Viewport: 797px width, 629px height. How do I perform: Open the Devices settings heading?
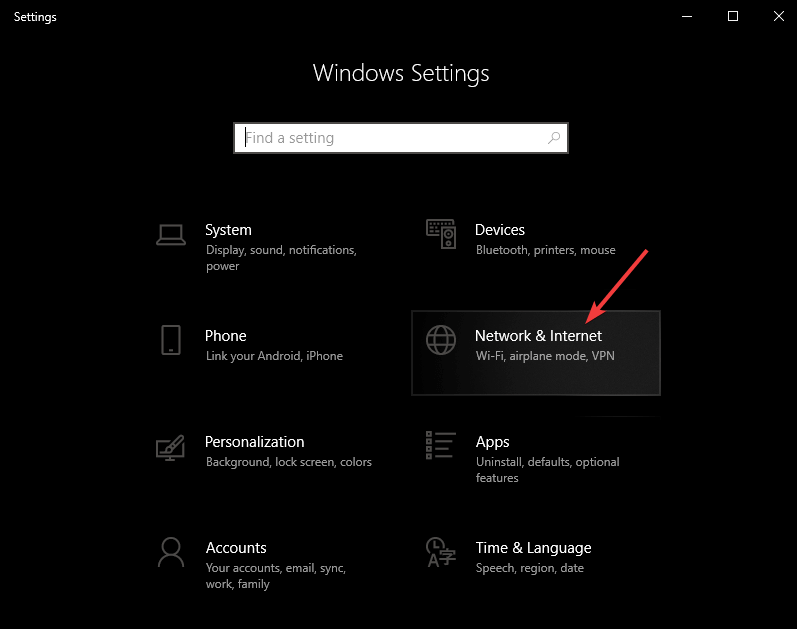click(x=500, y=230)
